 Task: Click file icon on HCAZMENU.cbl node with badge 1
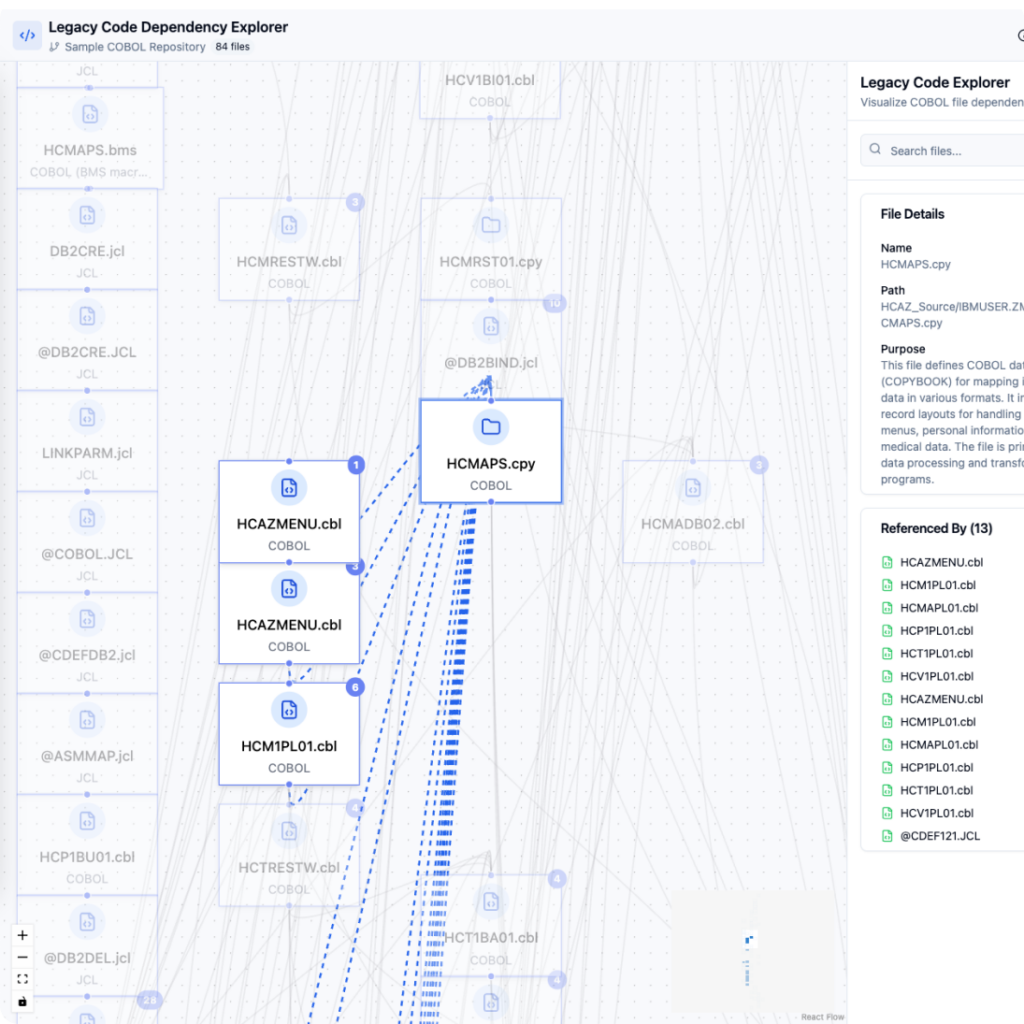pyautogui.click(x=289, y=488)
